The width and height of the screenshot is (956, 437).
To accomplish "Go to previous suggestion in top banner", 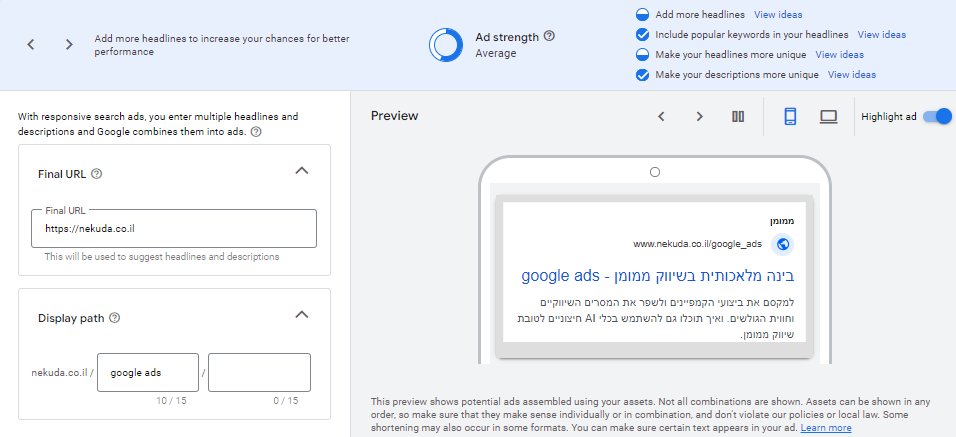I will (31, 45).
